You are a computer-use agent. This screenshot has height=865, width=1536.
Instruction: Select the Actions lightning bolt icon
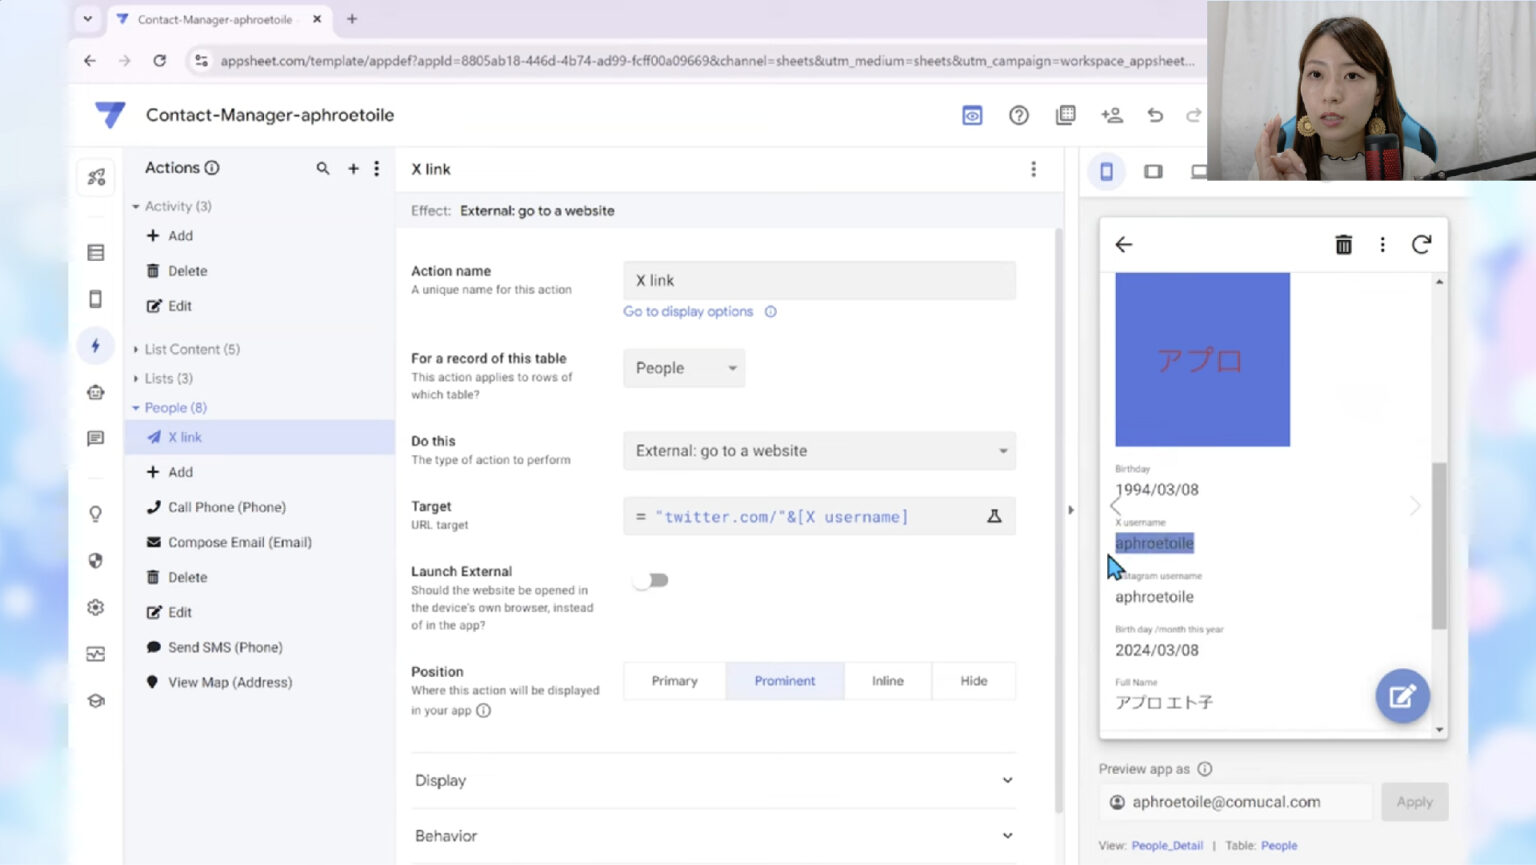pos(95,345)
